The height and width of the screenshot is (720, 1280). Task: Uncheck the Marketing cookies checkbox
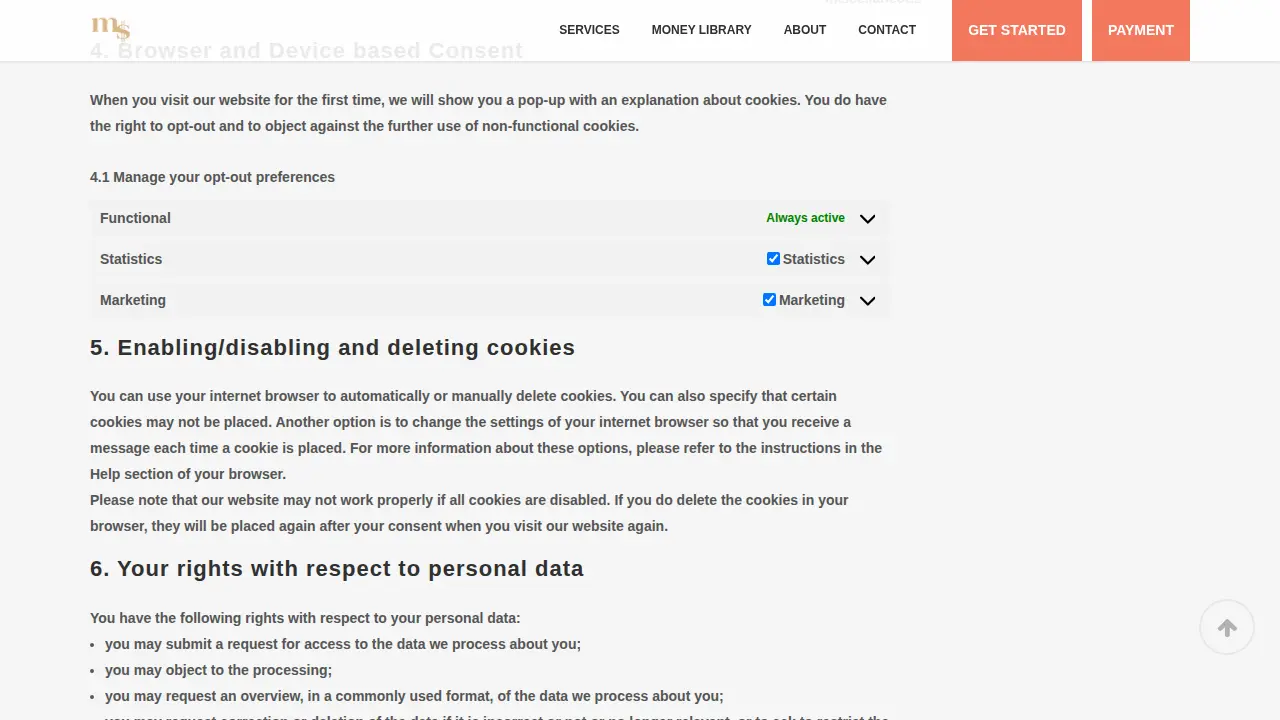(769, 300)
